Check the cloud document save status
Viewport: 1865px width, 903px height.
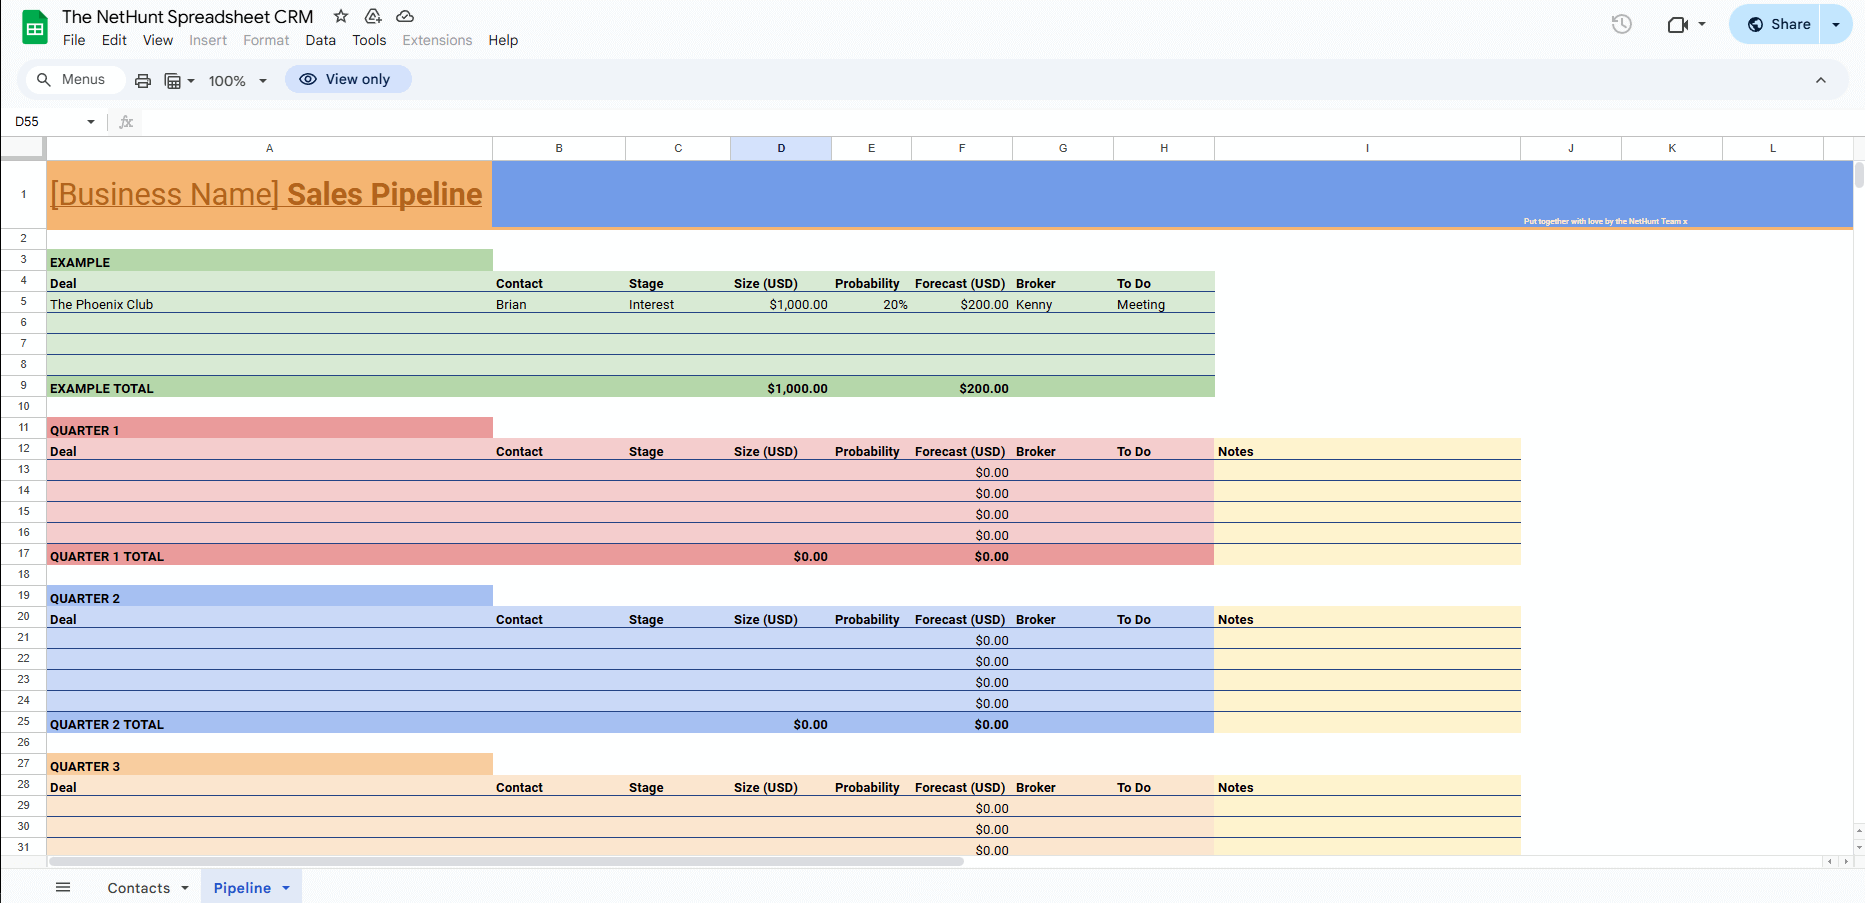pos(404,16)
